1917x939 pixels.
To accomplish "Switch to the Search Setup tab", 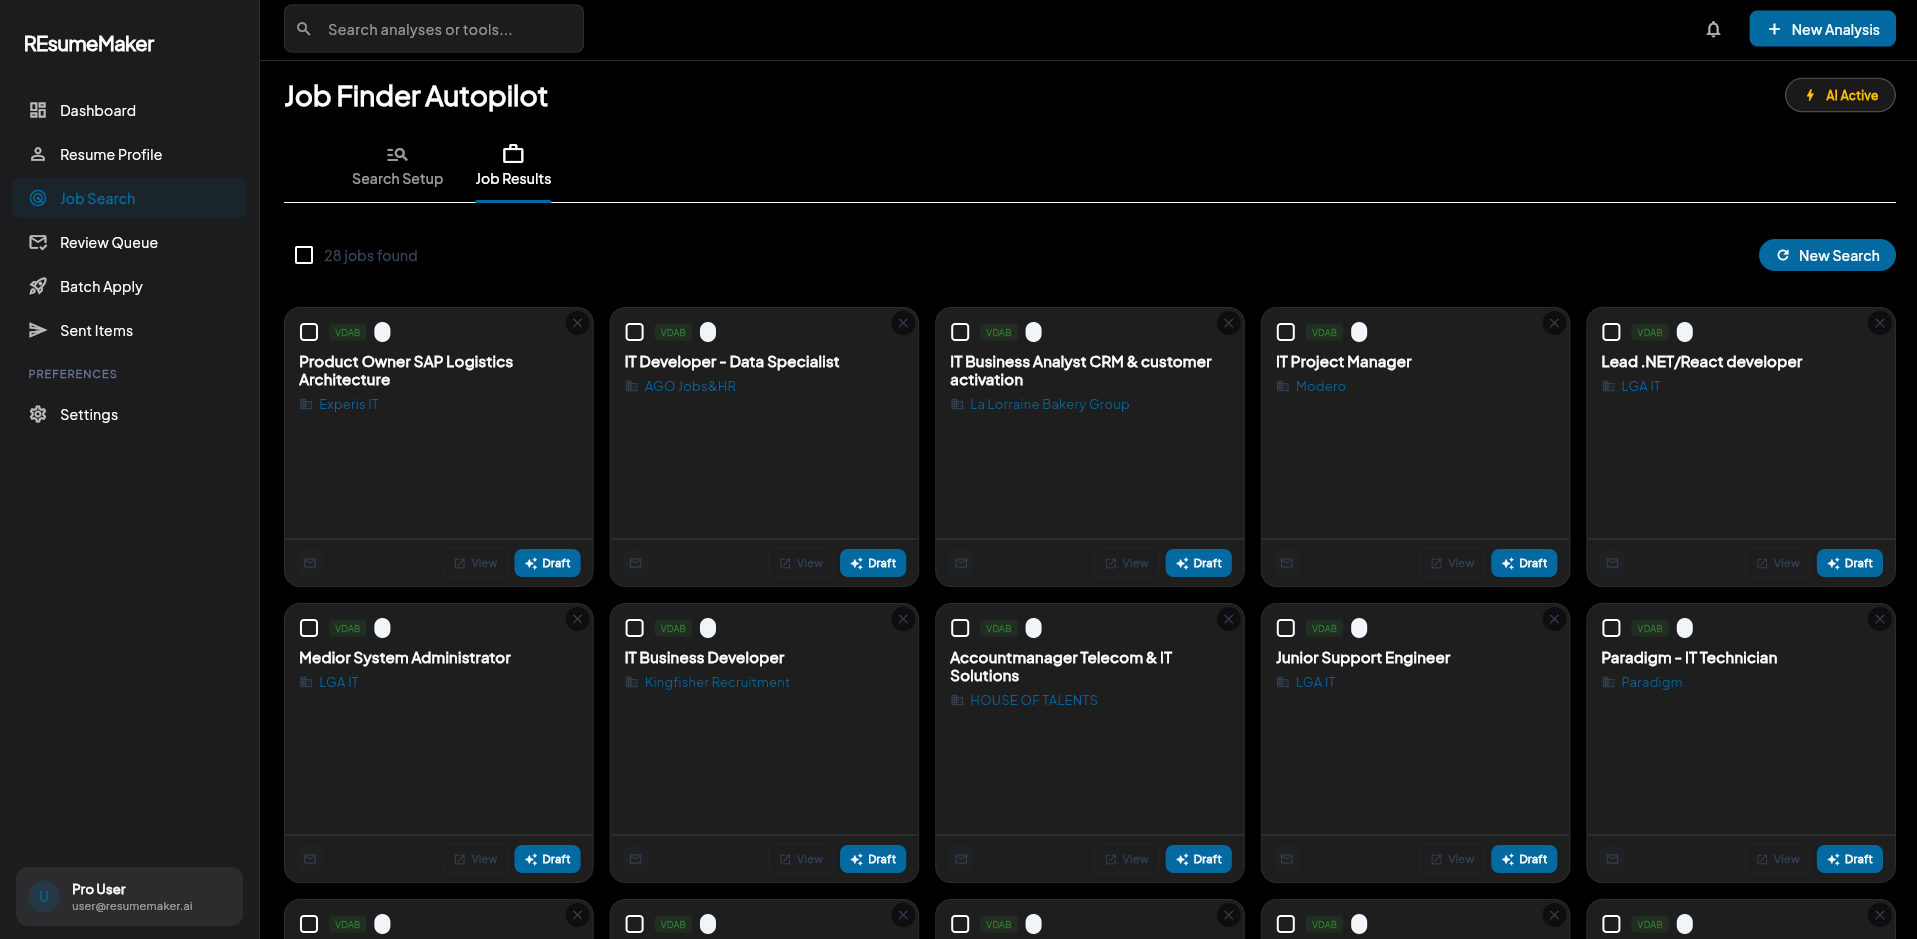I will click(397, 167).
